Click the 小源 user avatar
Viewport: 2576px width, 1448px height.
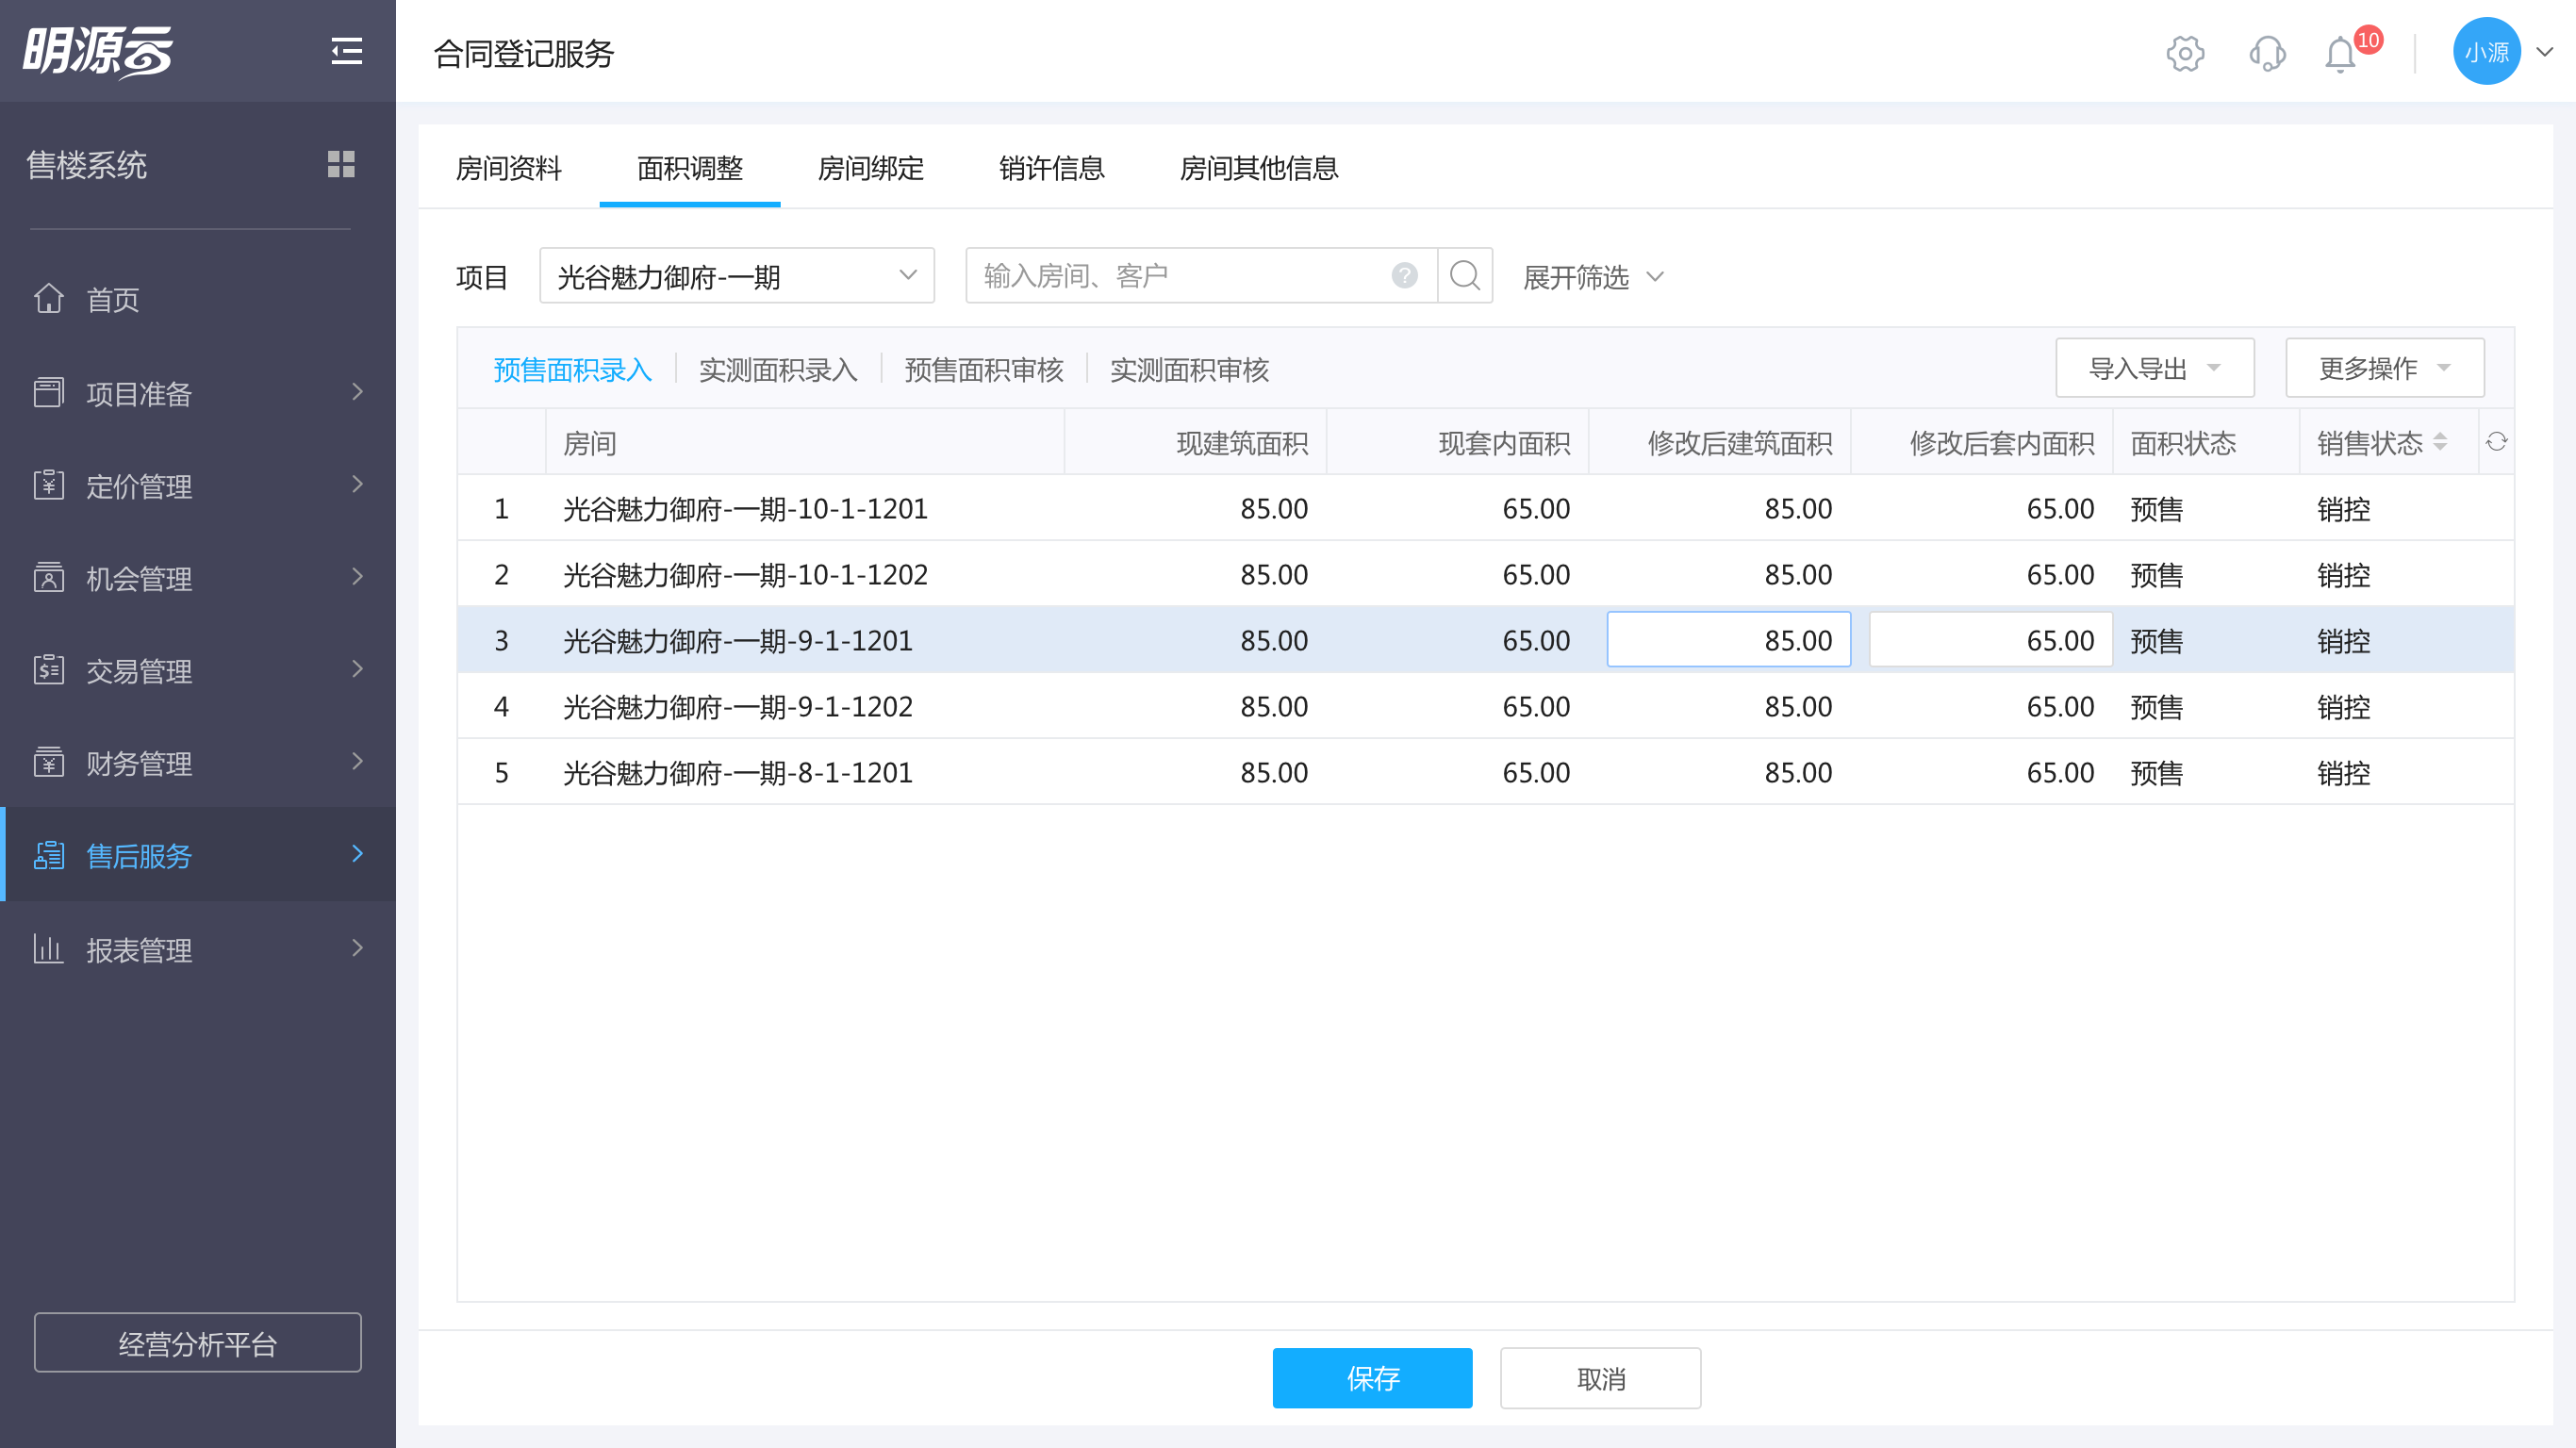pyautogui.click(x=2486, y=51)
